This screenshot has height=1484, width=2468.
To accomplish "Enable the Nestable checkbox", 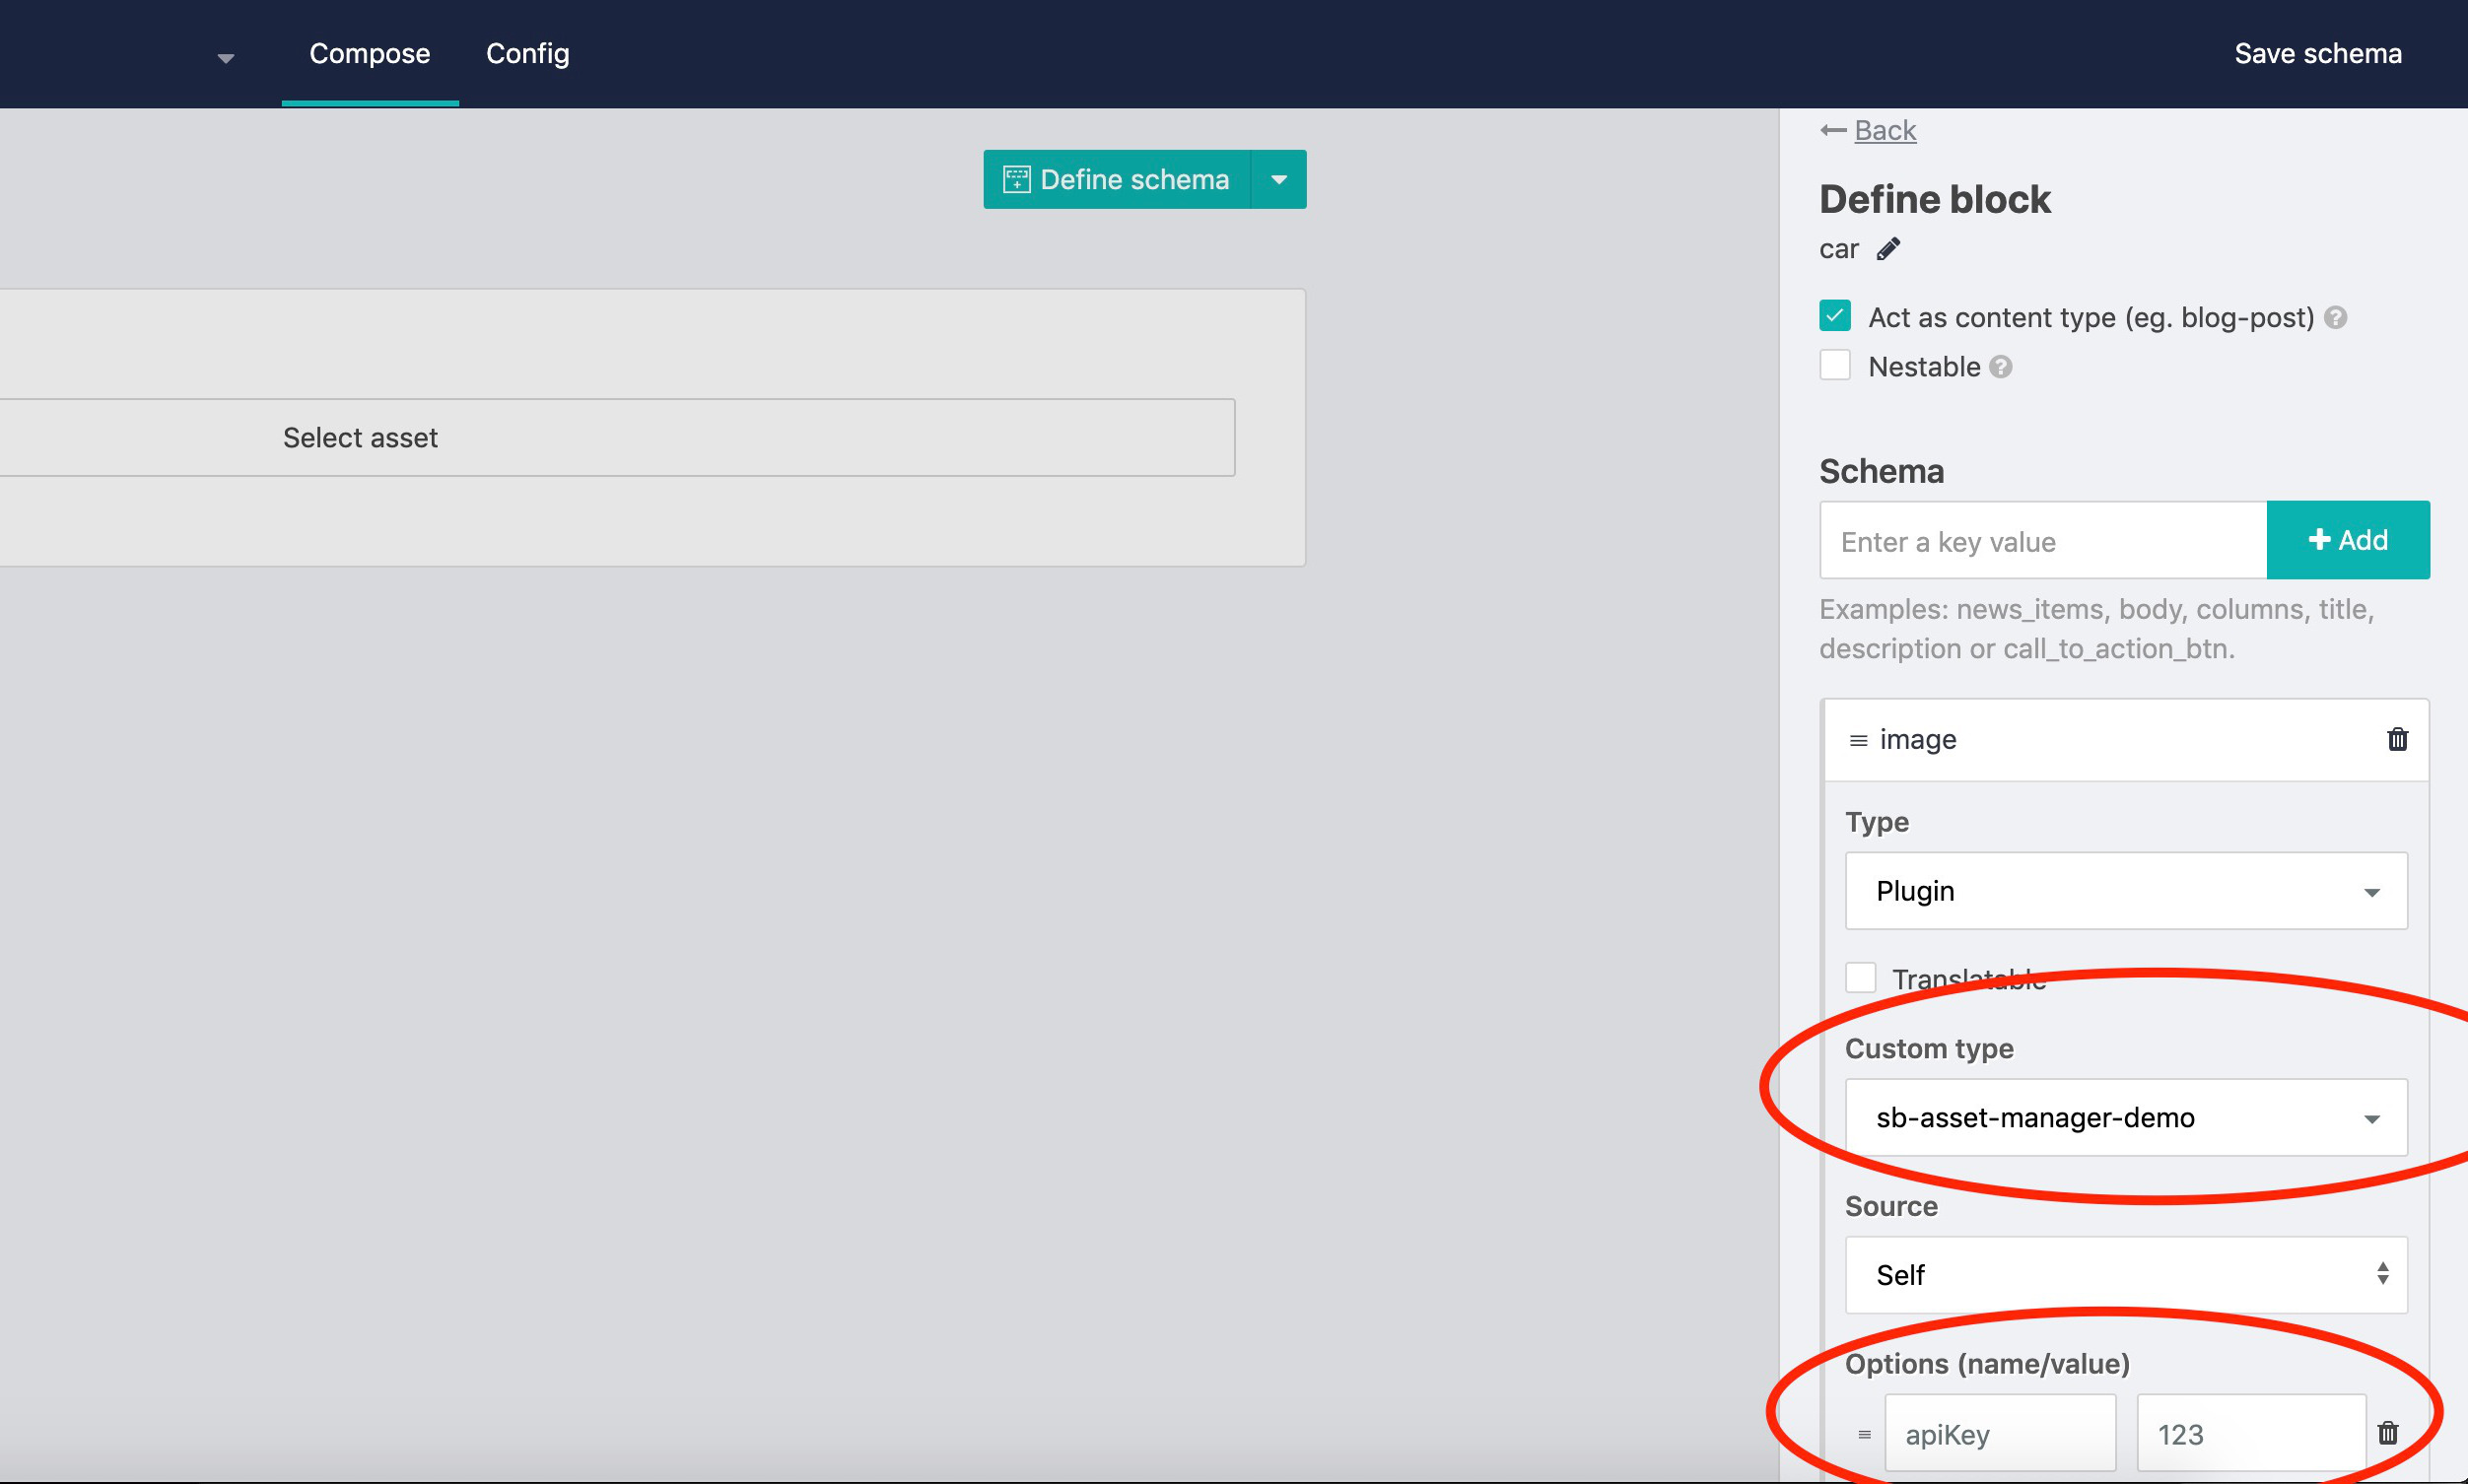I will (x=1835, y=365).
